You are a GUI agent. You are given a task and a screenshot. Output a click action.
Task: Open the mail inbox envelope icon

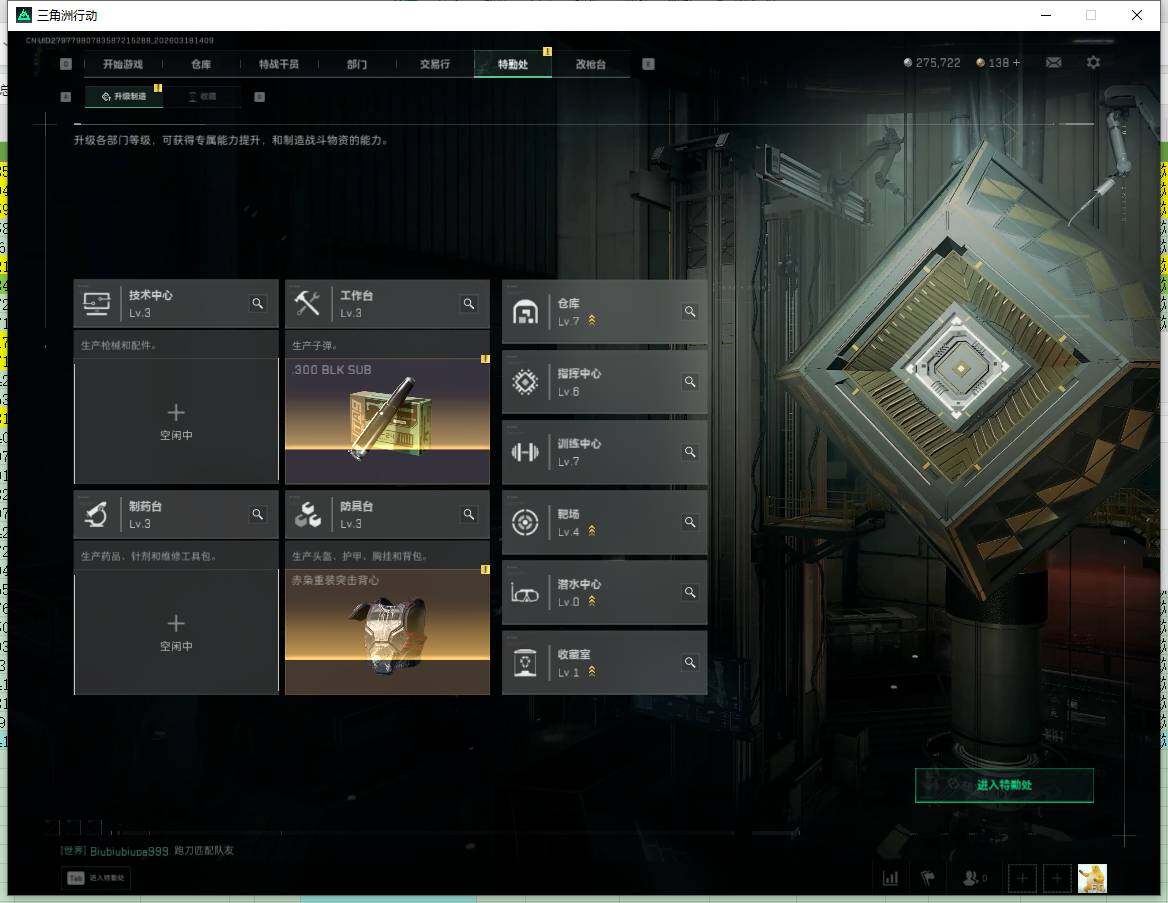coord(1053,63)
